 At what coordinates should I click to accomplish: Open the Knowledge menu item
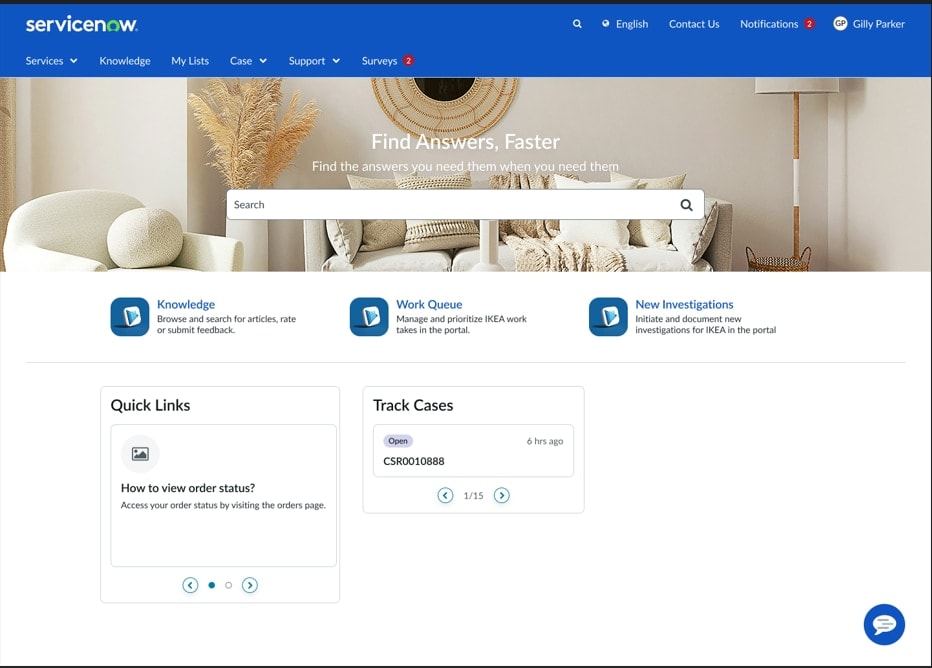(x=125, y=61)
